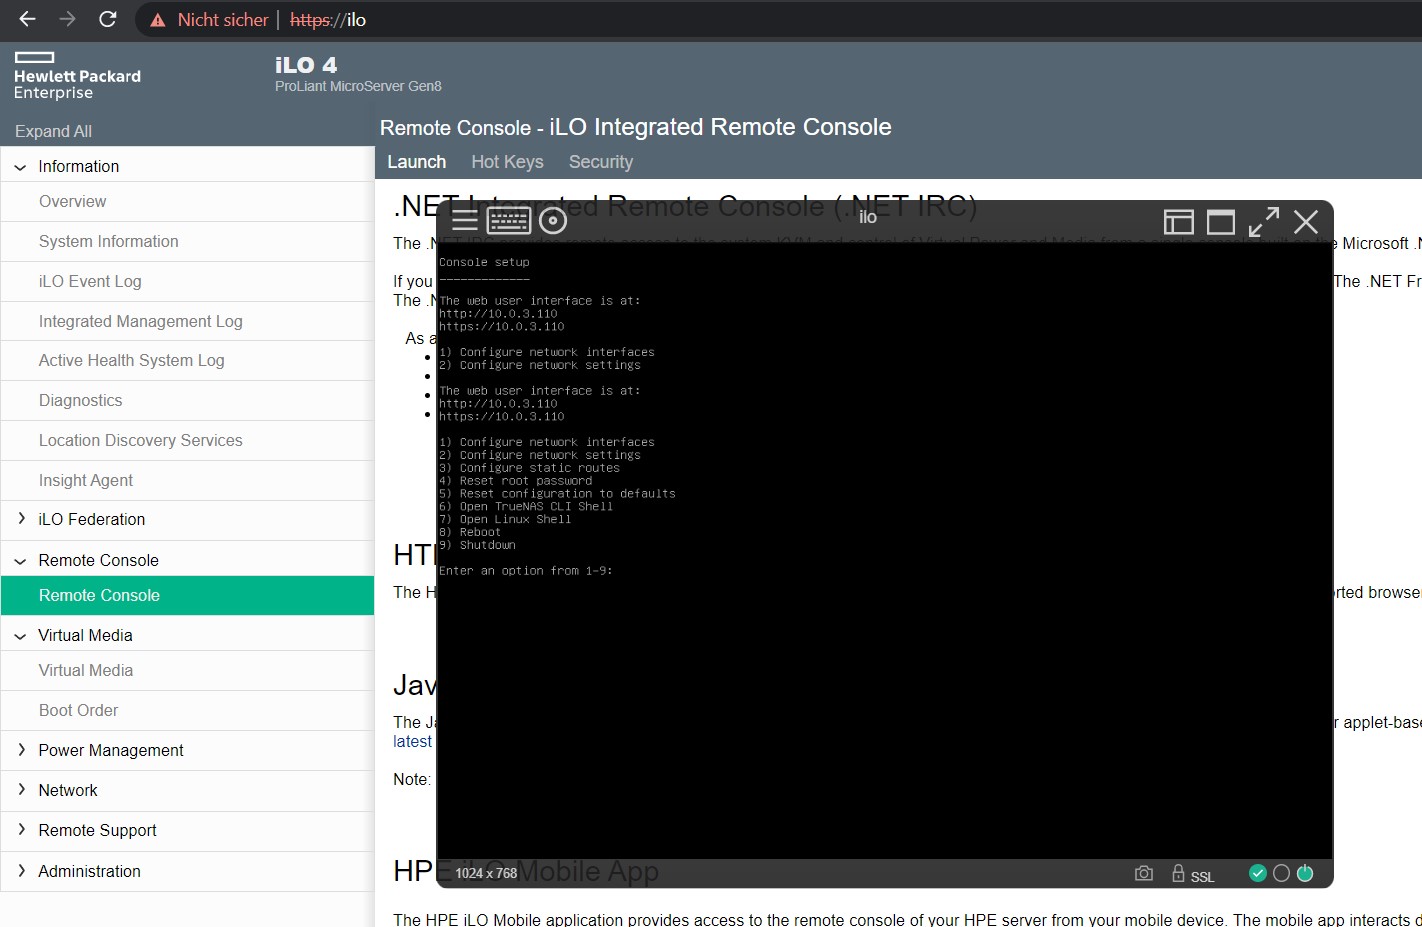Click the green checkmark health status icon

(1258, 873)
